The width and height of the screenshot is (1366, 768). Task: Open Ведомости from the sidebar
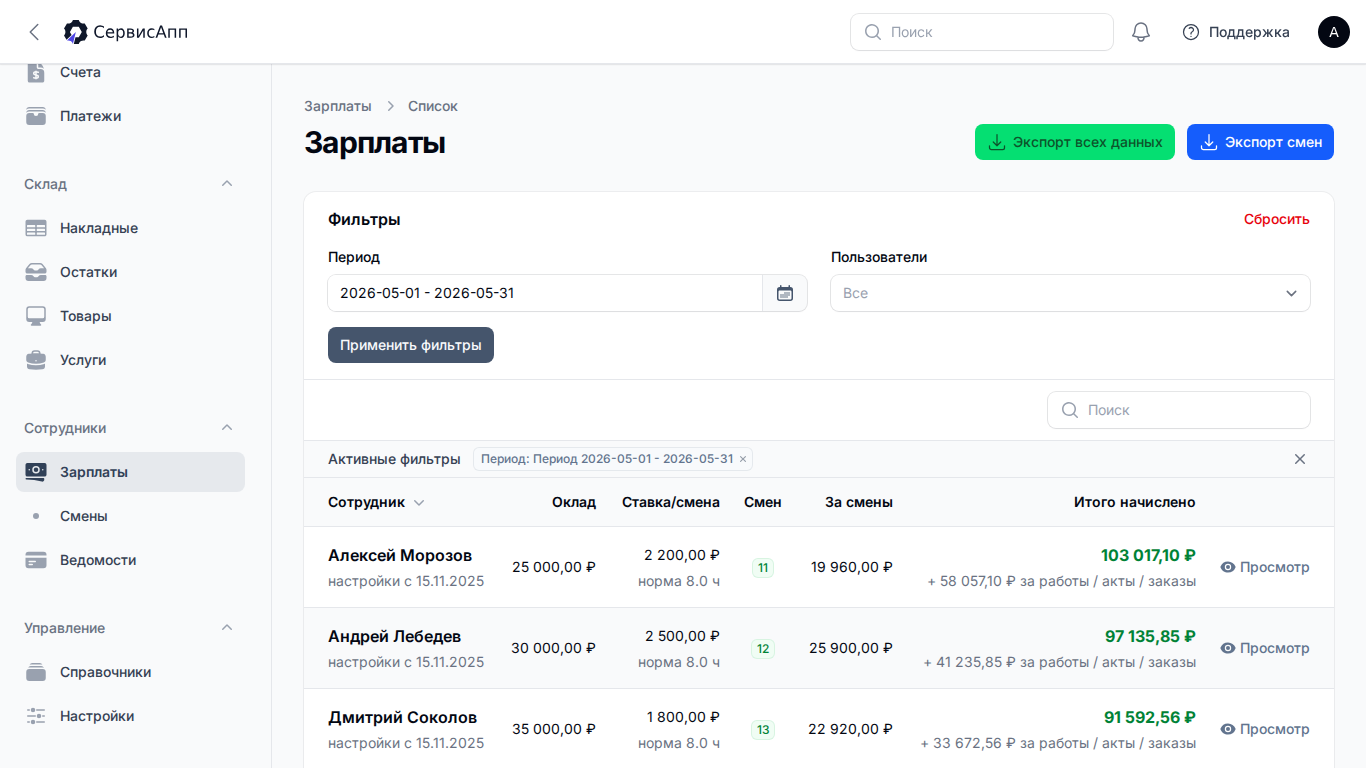coord(130,560)
